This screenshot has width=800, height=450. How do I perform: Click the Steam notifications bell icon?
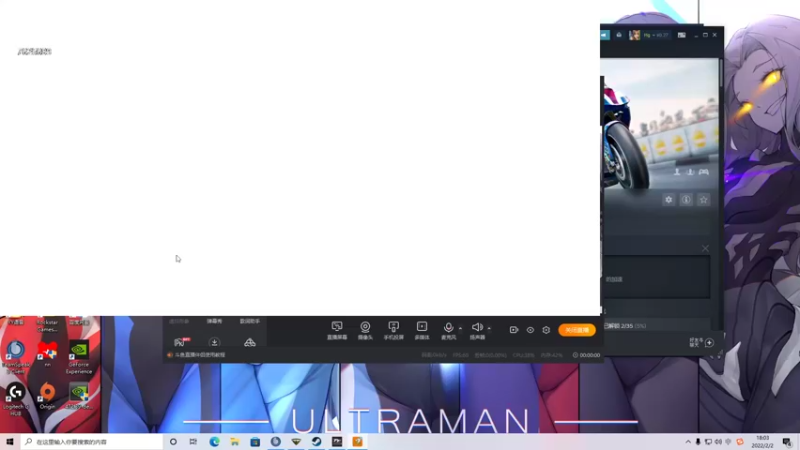[x=619, y=35]
